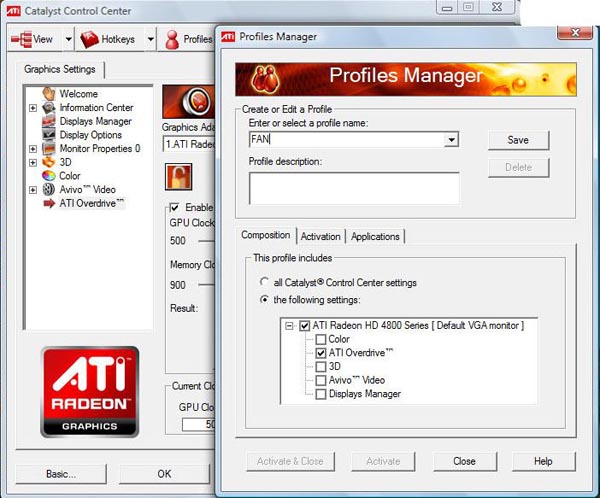Check the Color setting checkbox

pos(321,340)
